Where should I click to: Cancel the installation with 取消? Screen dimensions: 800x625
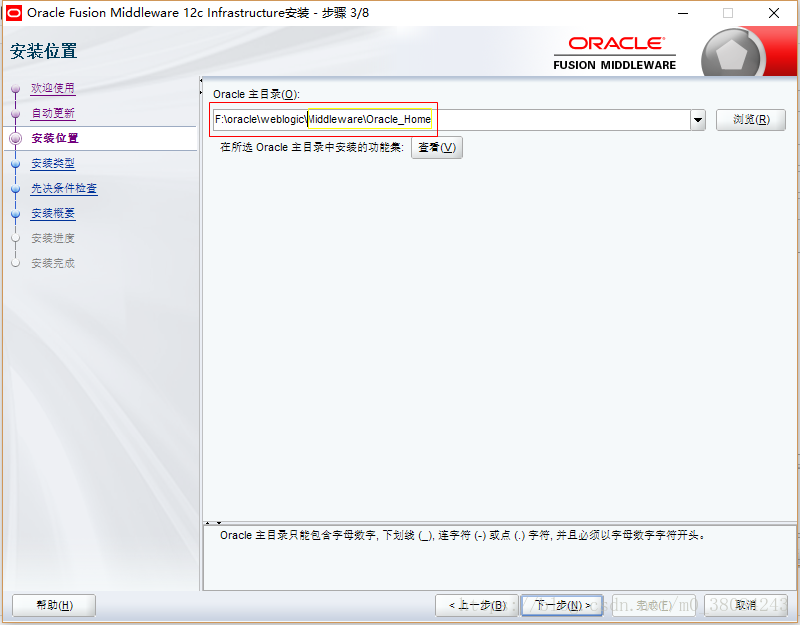[x=745, y=606]
